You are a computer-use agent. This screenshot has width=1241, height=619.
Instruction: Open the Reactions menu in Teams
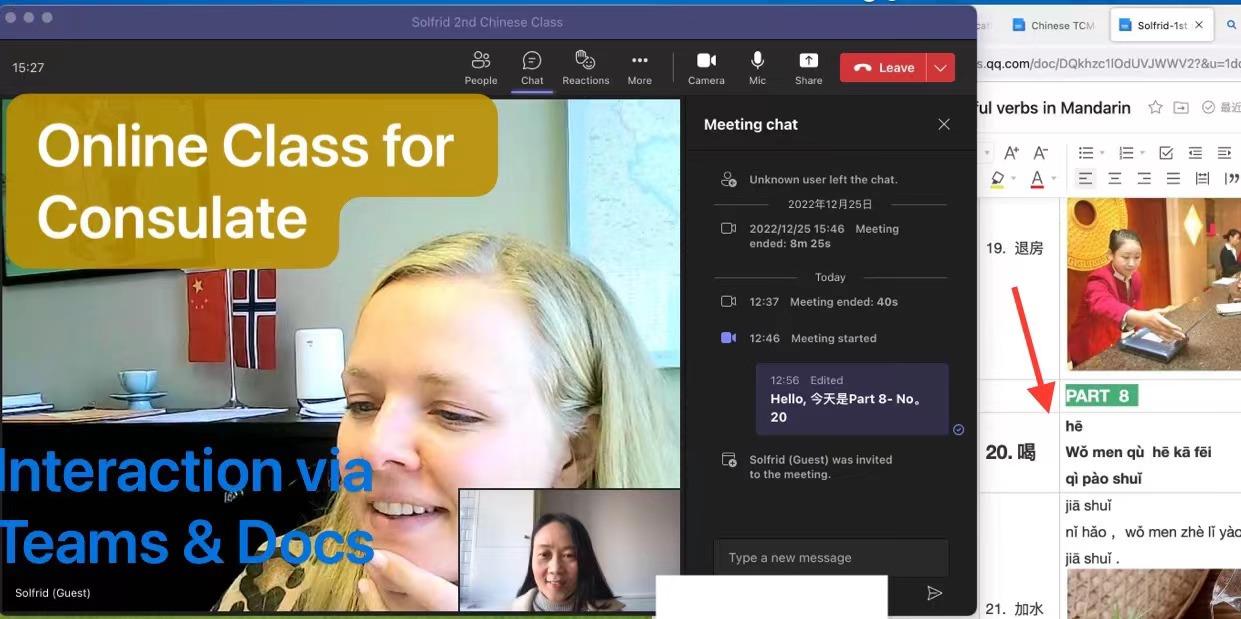coord(585,67)
